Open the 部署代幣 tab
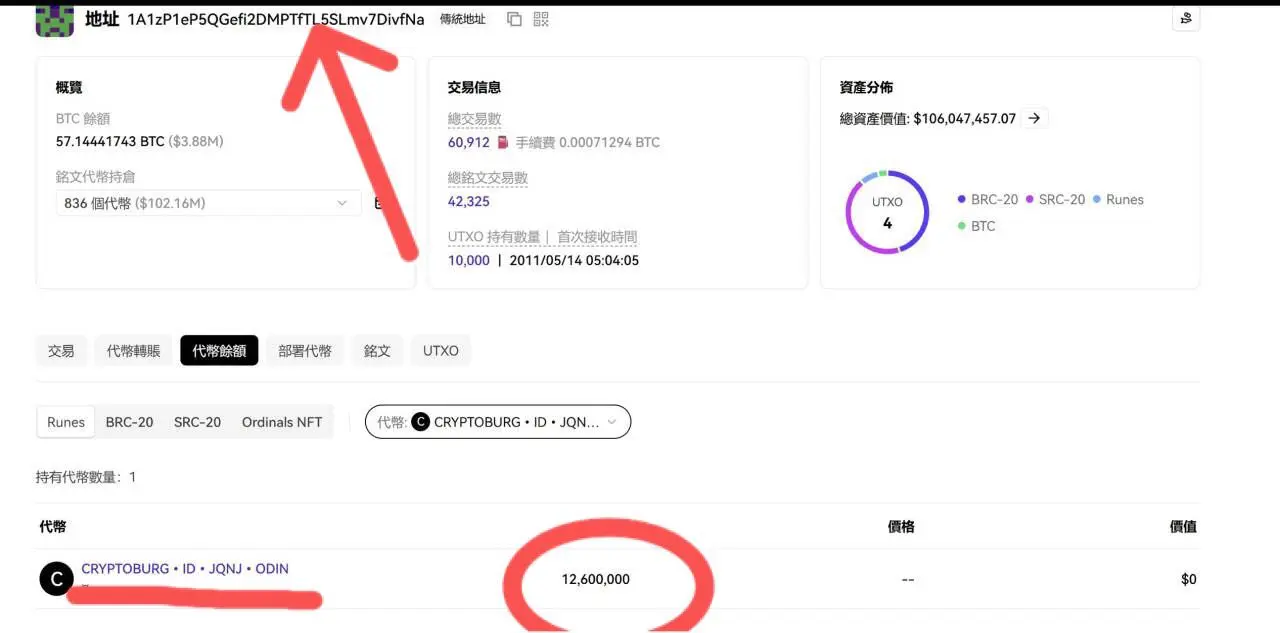 (x=305, y=351)
